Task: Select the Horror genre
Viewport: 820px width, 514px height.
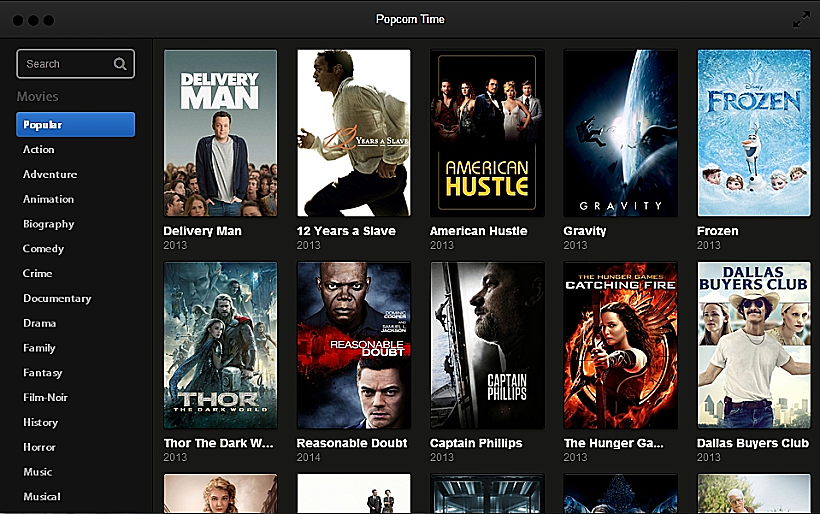Action: pyautogui.click(x=40, y=447)
